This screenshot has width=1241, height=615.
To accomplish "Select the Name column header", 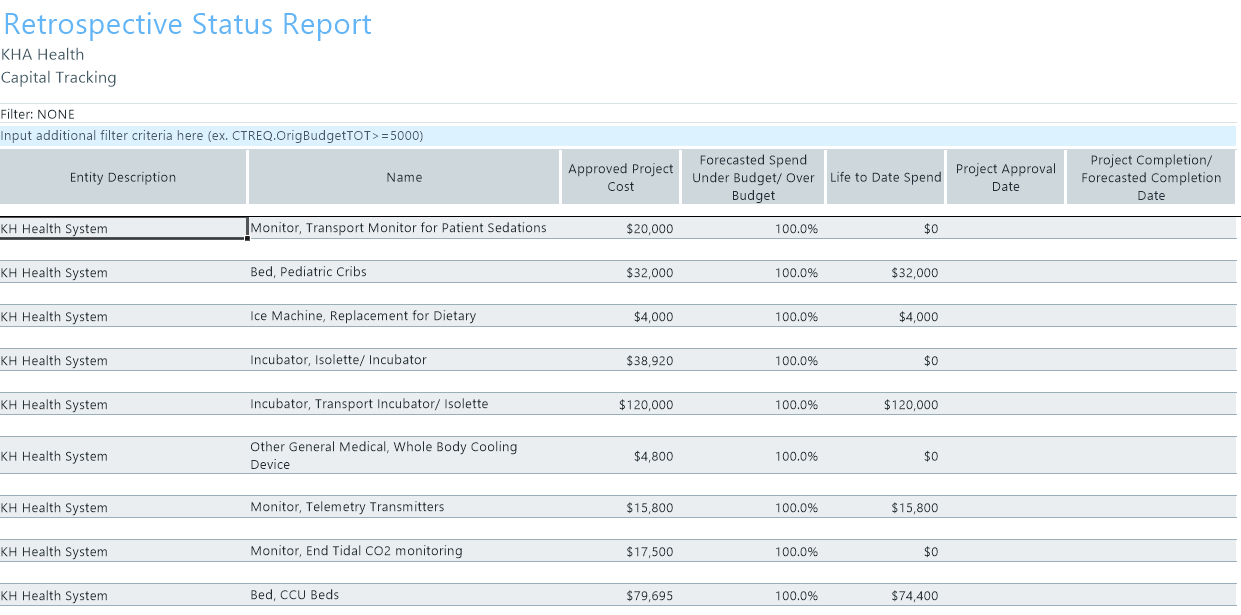I will (x=404, y=178).
